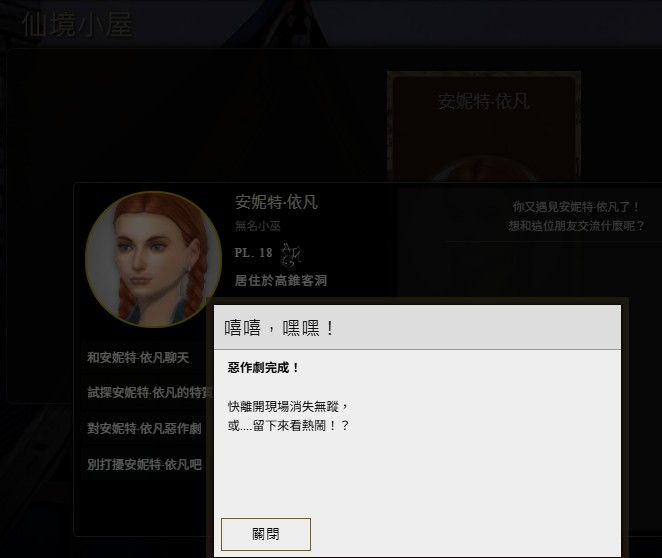Click the 仙境小屋 page title

[x=77, y=24]
